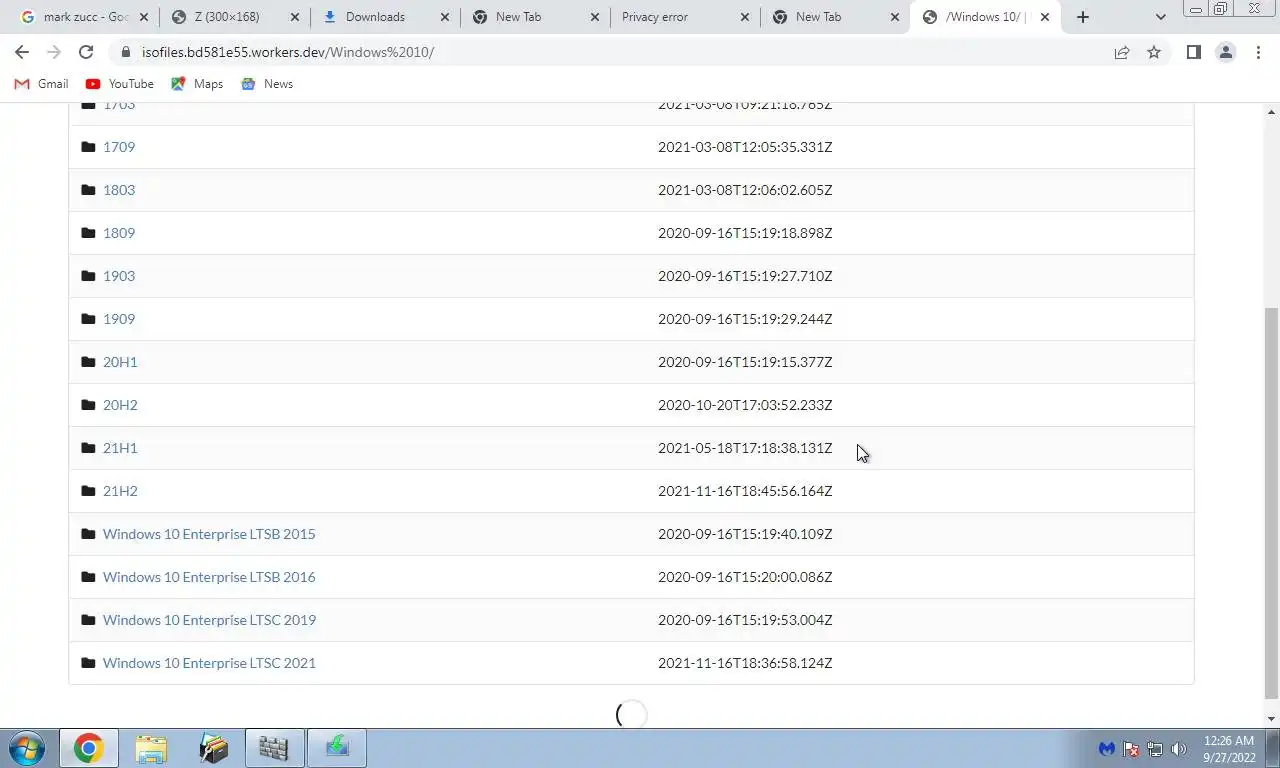The width and height of the screenshot is (1280, 768).
Task: Close the Privacy error tab
Action: (745, 17)
